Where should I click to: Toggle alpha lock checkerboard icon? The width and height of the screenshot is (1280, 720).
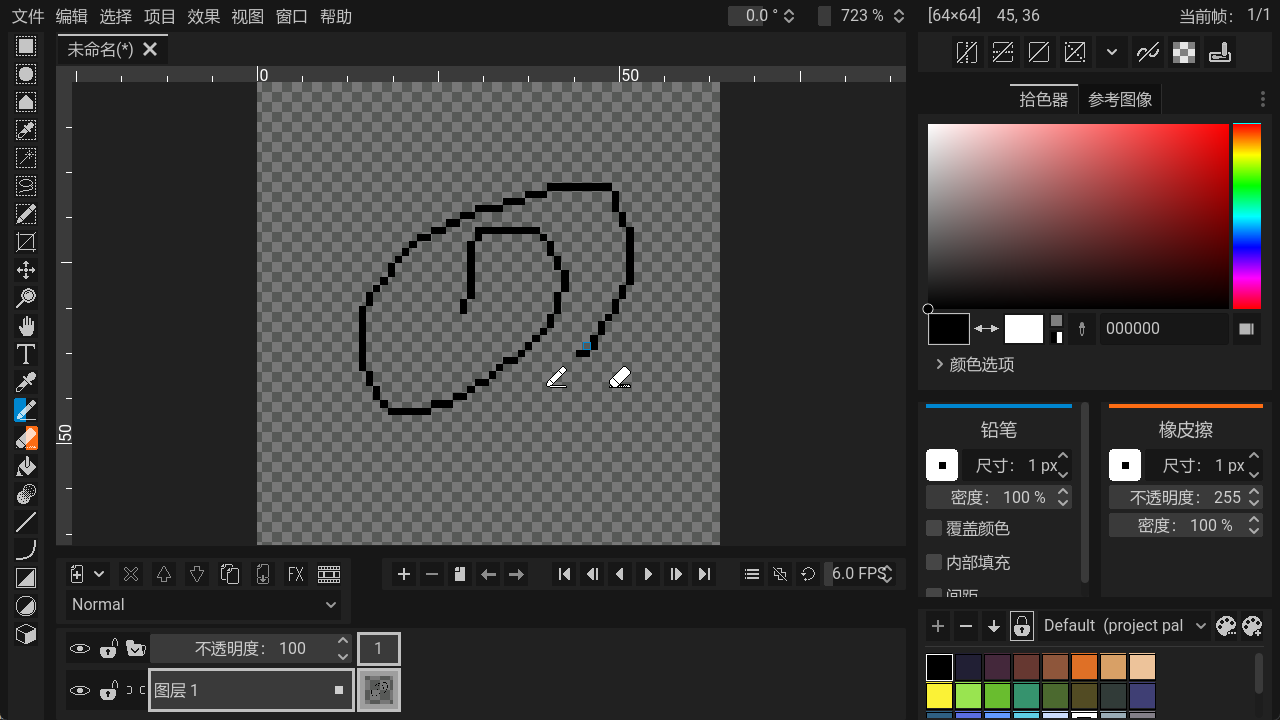[x=1184, y=52]
